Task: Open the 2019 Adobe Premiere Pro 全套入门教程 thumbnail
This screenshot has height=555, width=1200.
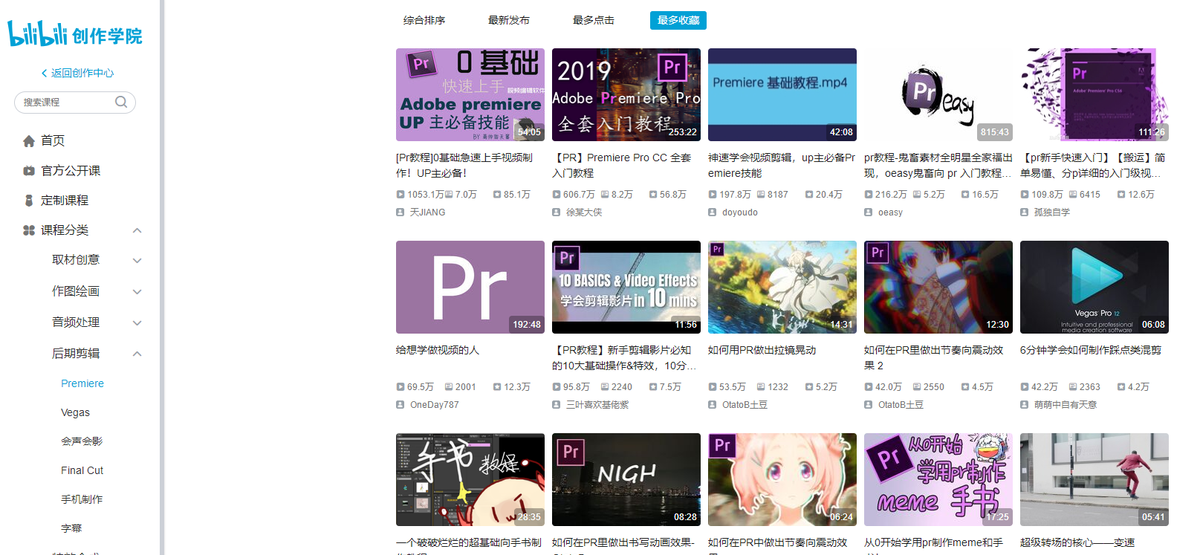Action: [626, 94]
